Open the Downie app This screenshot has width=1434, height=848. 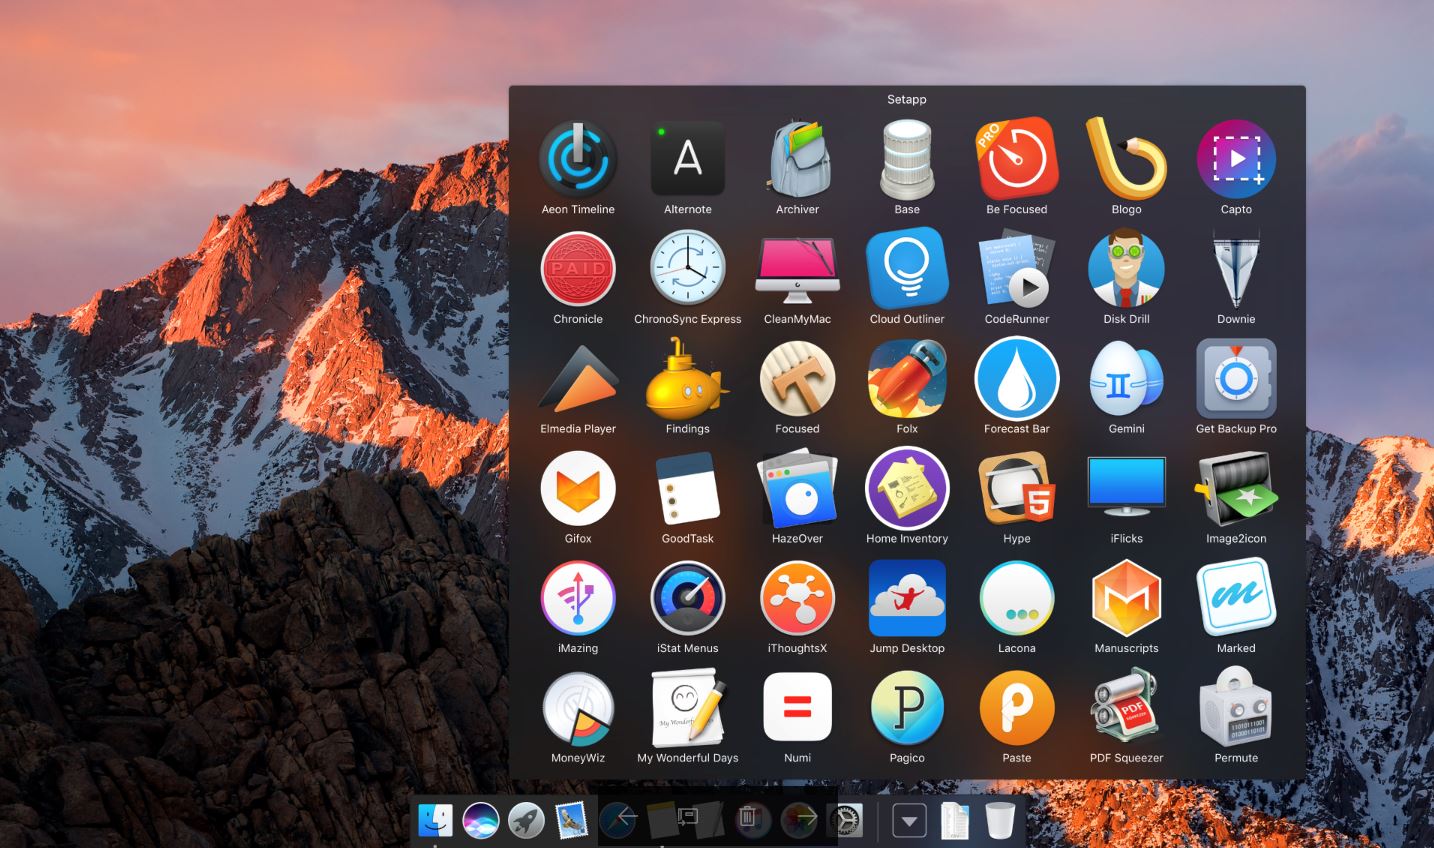point(1236,269)
